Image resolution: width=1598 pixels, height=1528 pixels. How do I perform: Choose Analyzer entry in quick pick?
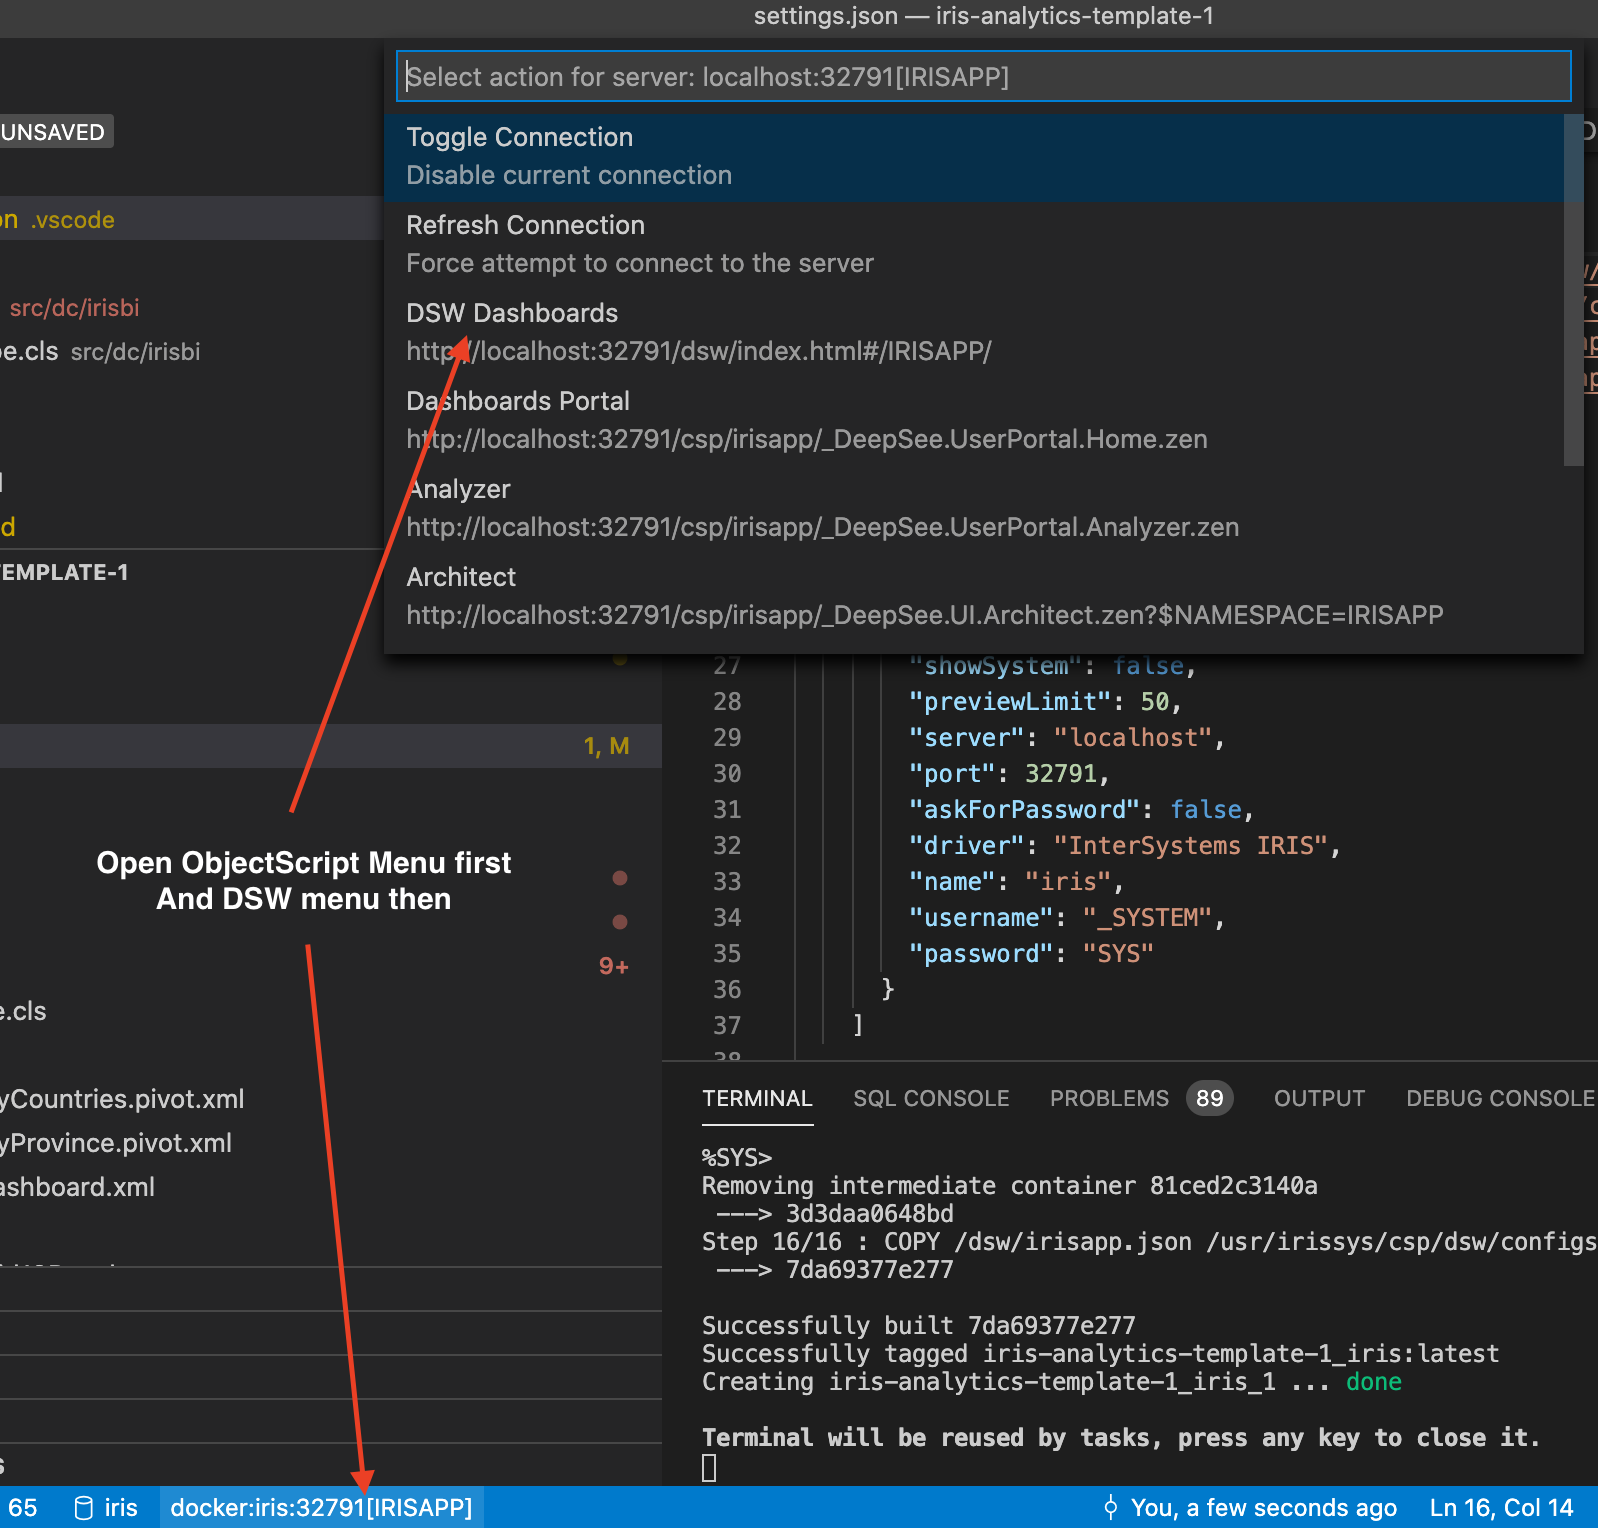974,509
